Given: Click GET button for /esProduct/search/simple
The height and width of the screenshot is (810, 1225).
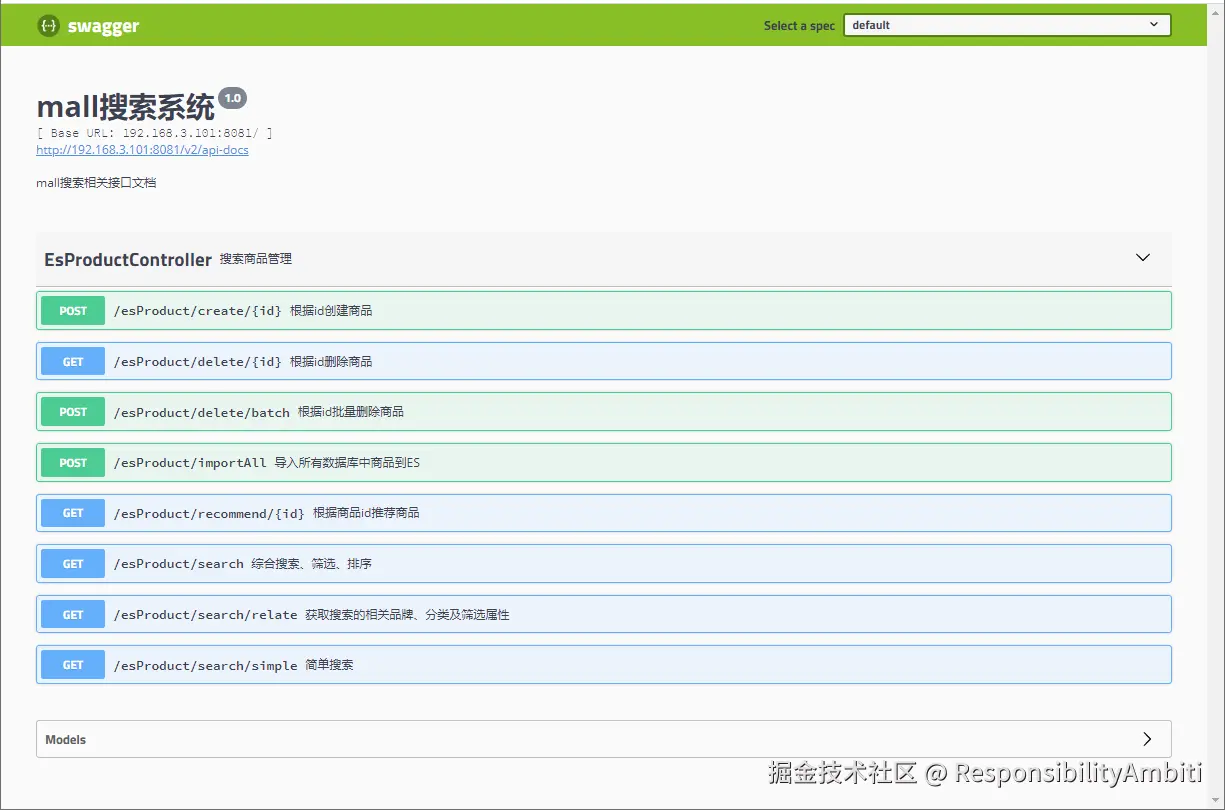Looking at the screenshot, I should (73, 665).
